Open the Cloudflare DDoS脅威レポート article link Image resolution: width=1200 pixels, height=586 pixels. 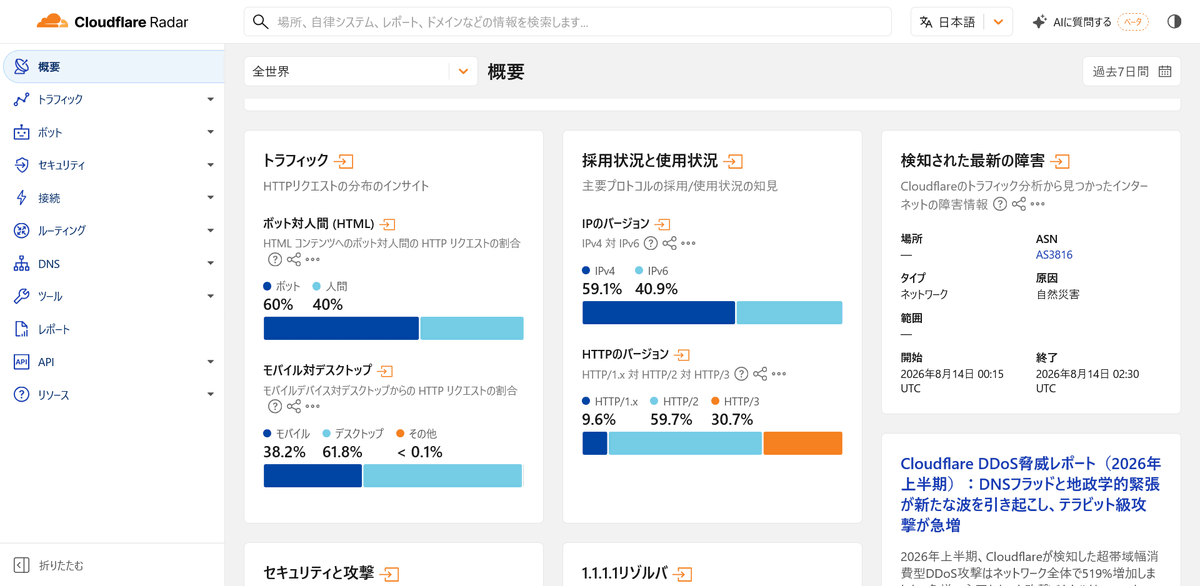tap(1030, 494)
